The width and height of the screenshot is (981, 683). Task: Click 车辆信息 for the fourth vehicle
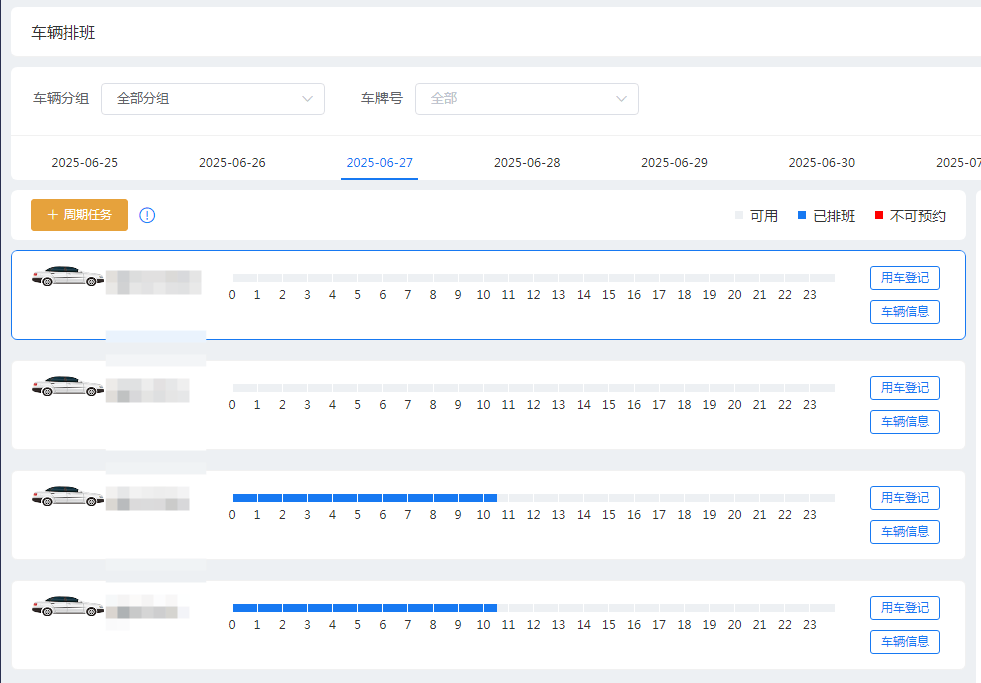point(905,642)
